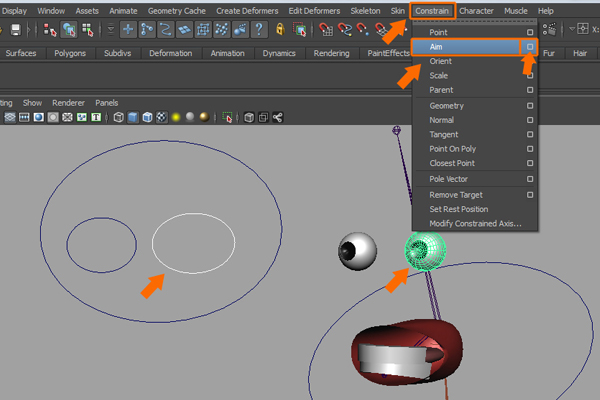Select by object type mode icon
The image size is (600, 400).
69,30
